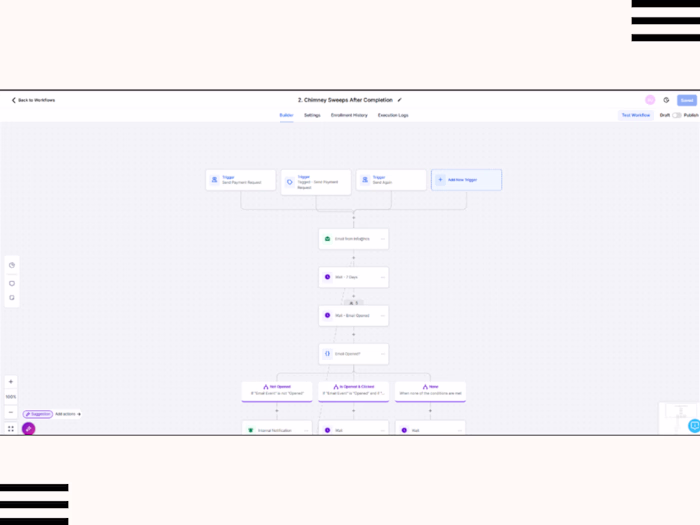Select the None branch
Viewport: 700px width, 525px height.
coord(430,392)
